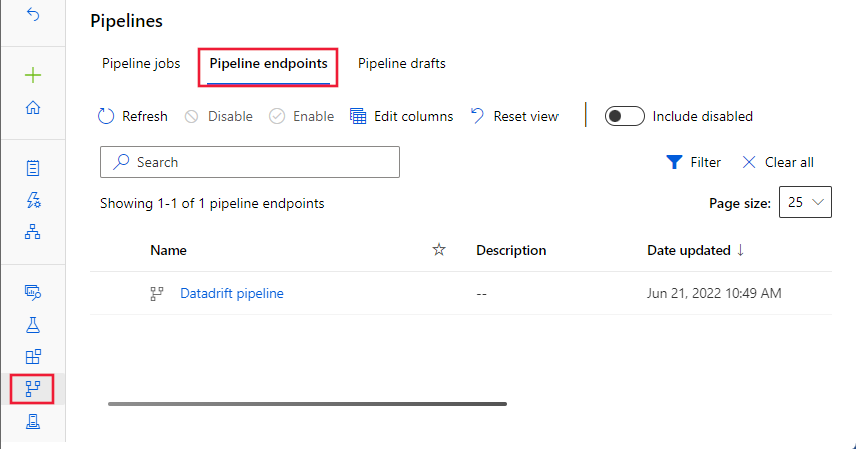
Task: Click the horizontal scrollbar thumb
Action: [x=307, y=404]
